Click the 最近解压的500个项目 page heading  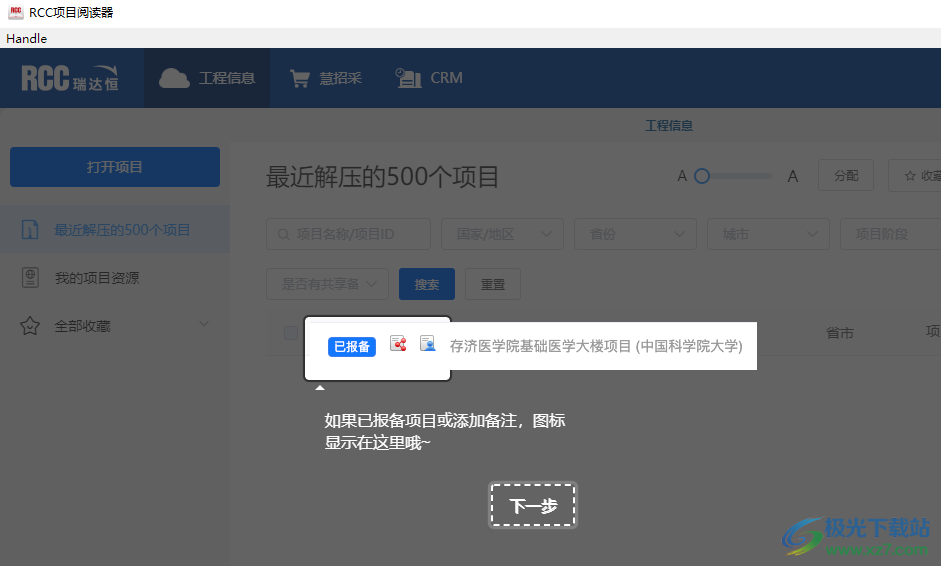coord(382,176)
